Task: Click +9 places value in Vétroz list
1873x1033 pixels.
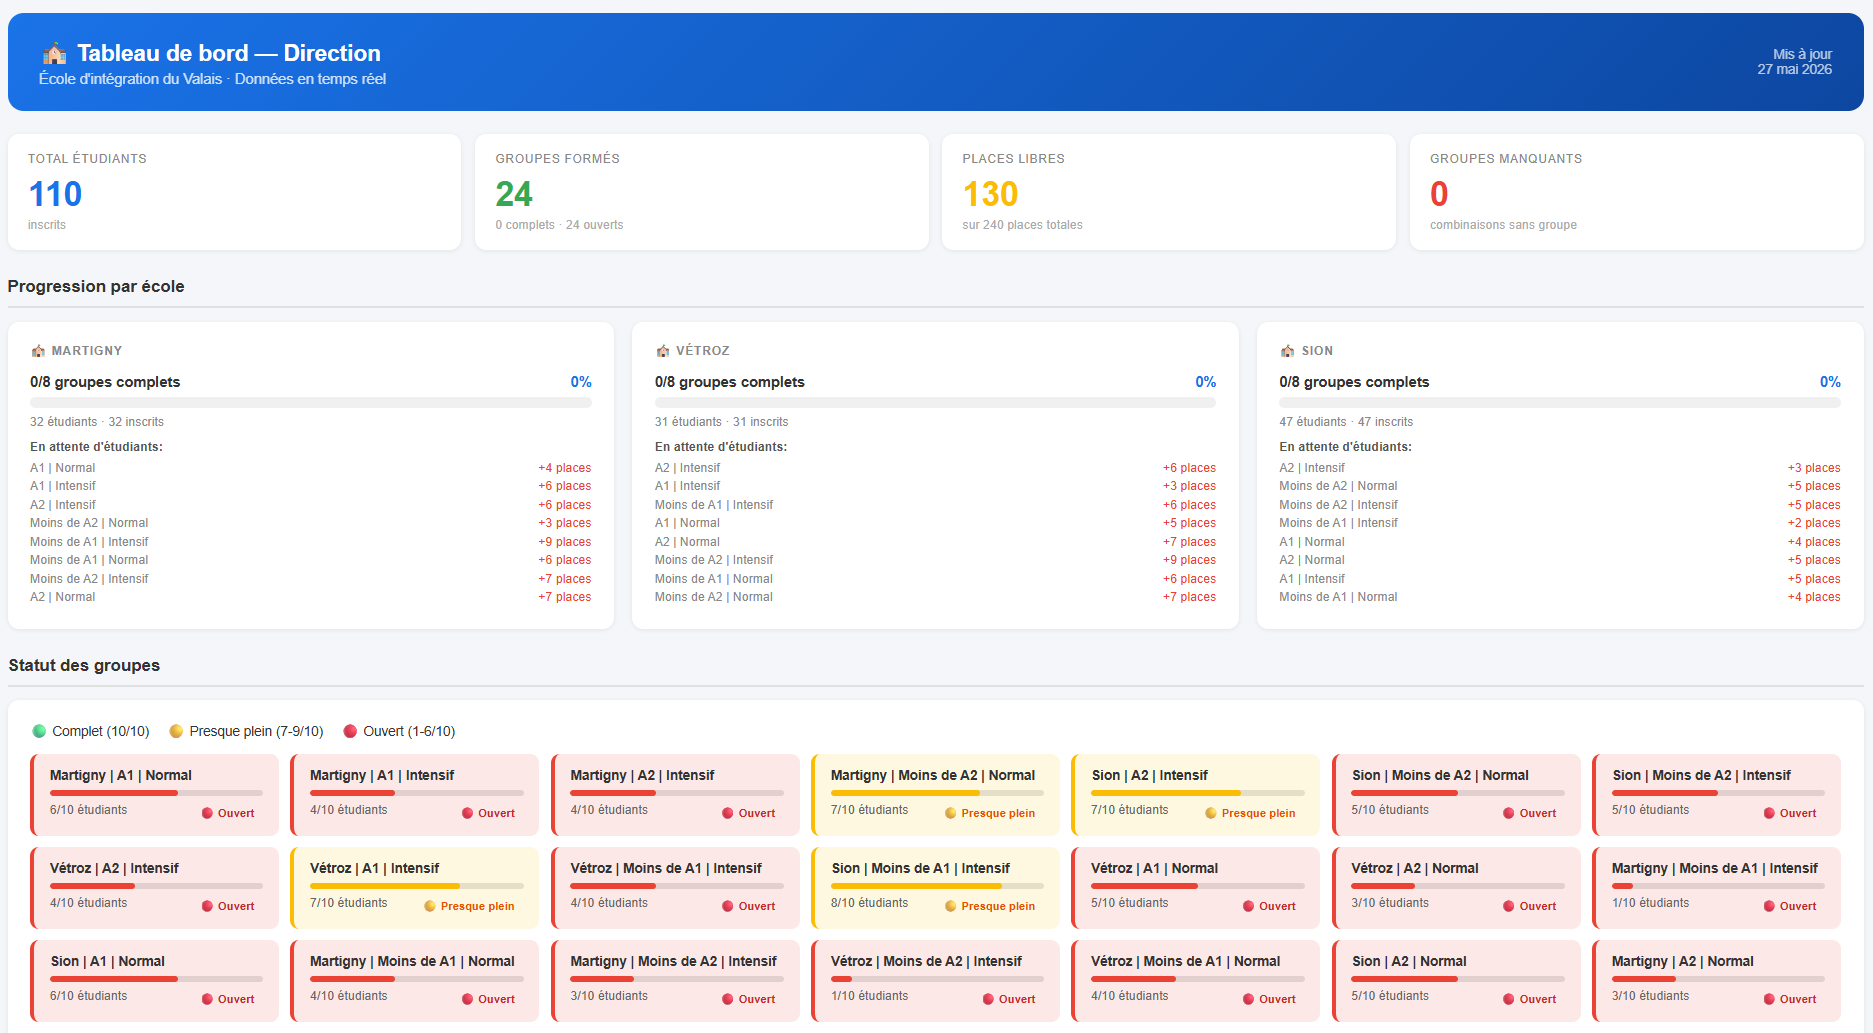Action: coord(1189,560)
